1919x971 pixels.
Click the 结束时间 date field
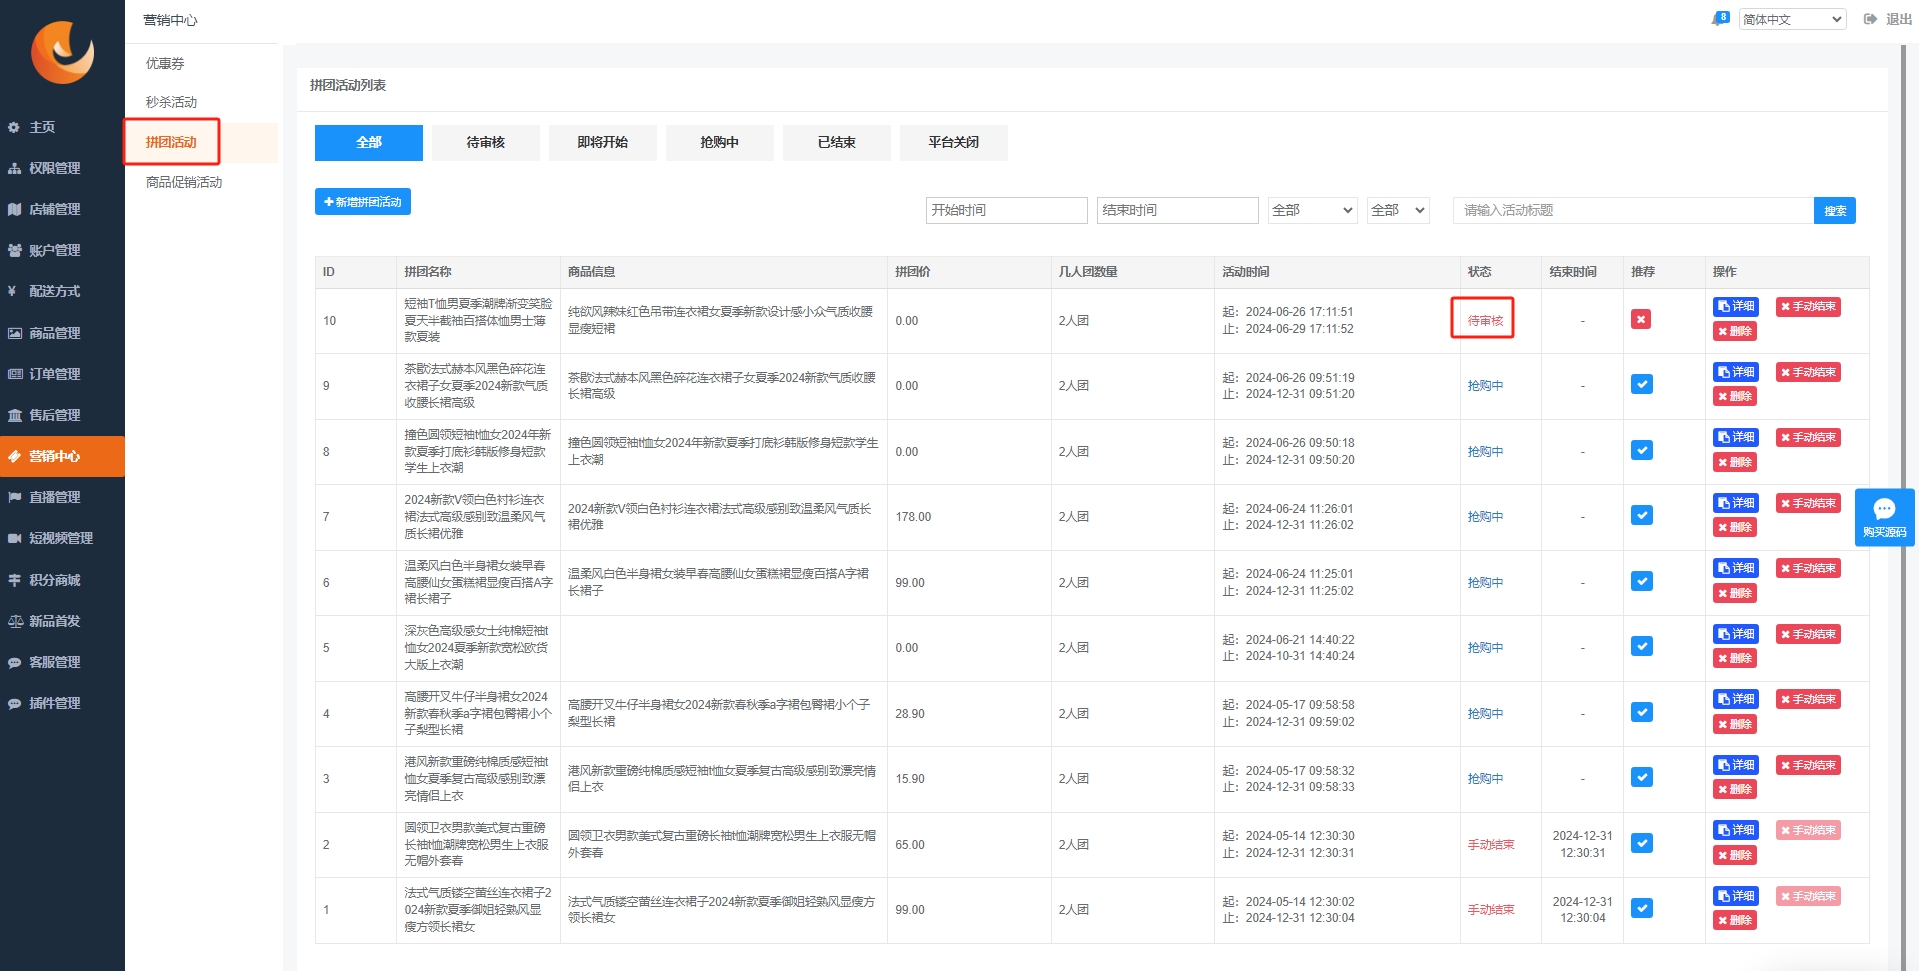1178,210
